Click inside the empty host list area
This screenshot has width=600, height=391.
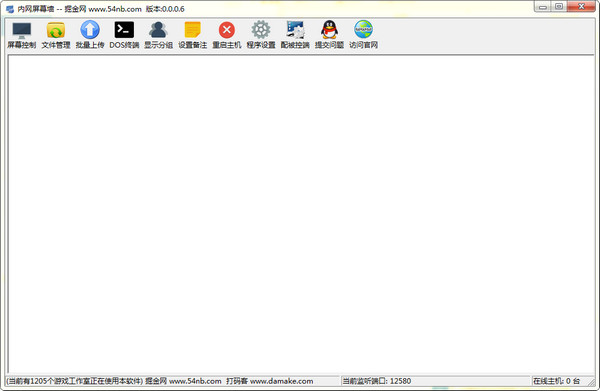tap(301, 214)
